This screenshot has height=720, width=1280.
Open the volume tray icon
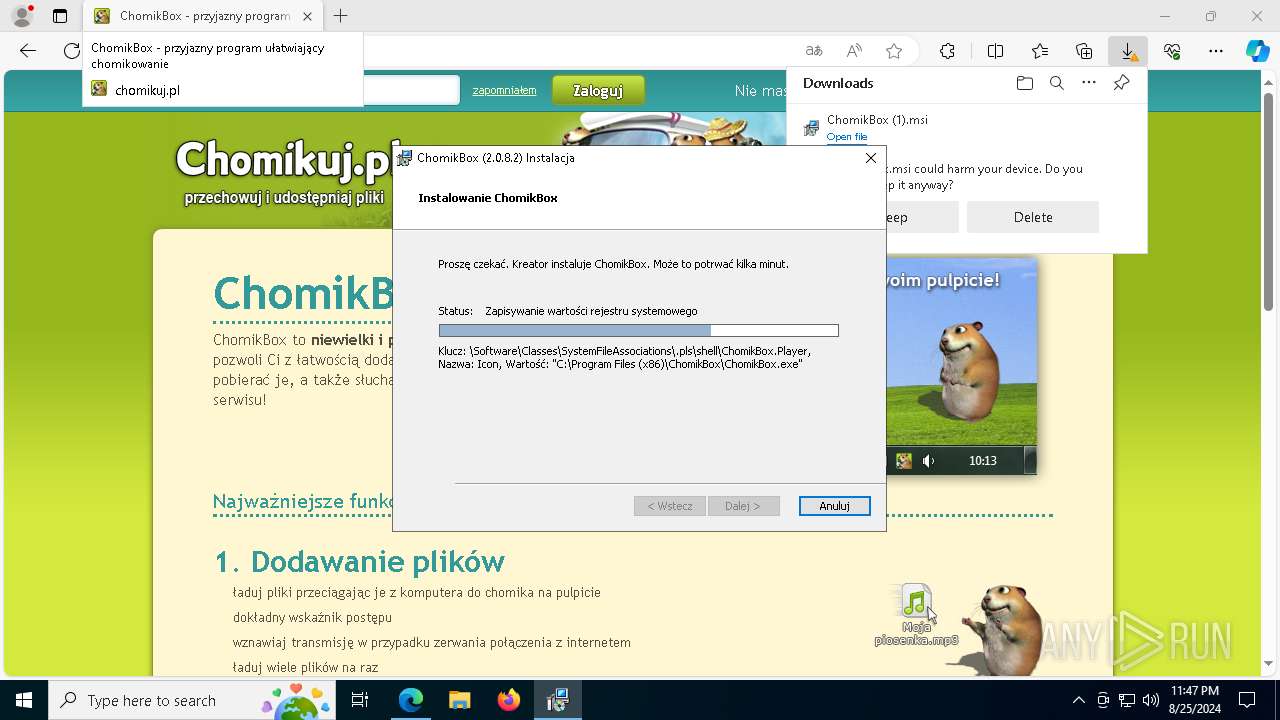1151,700
